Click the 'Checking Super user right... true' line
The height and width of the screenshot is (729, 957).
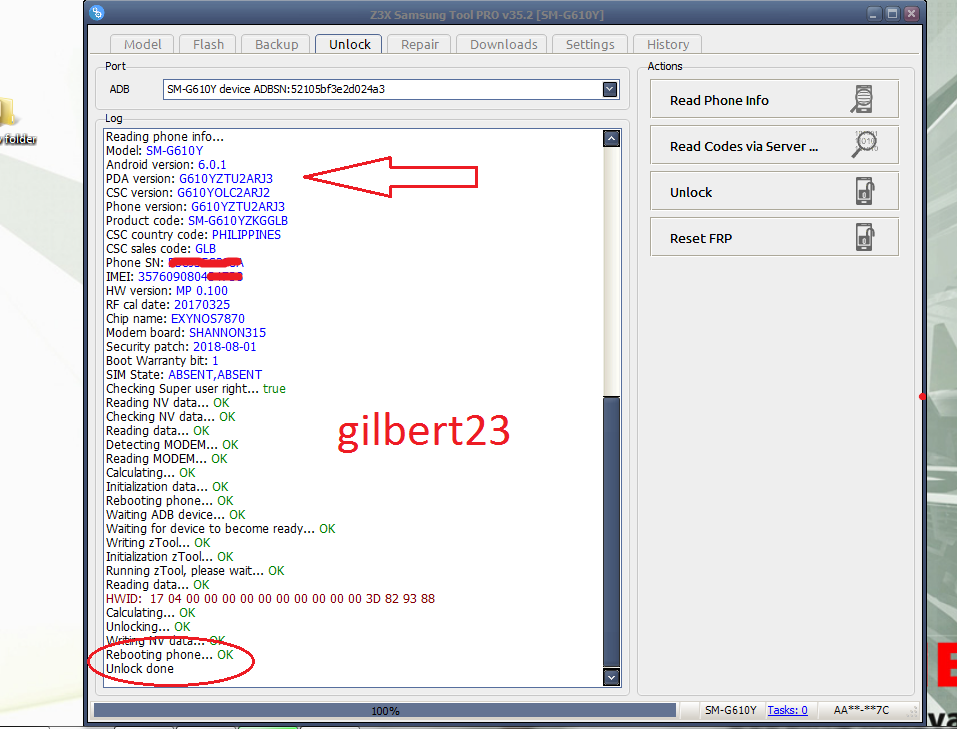(195, 389)
